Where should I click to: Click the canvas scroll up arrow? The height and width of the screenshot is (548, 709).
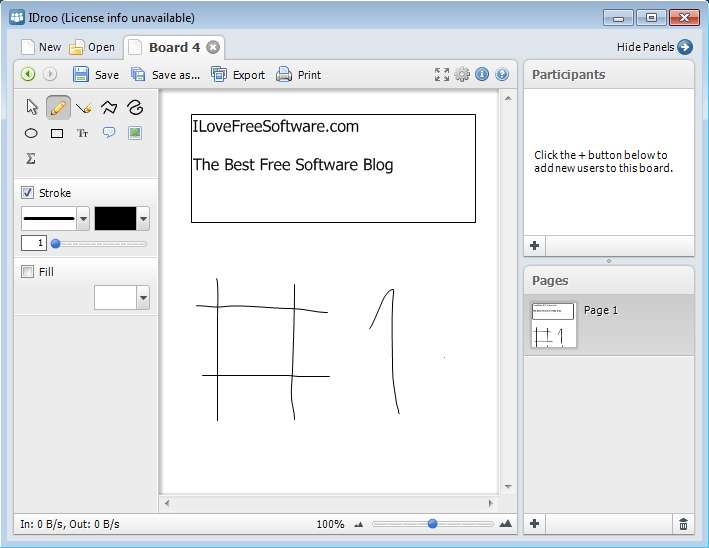click(x=508, y=98)
